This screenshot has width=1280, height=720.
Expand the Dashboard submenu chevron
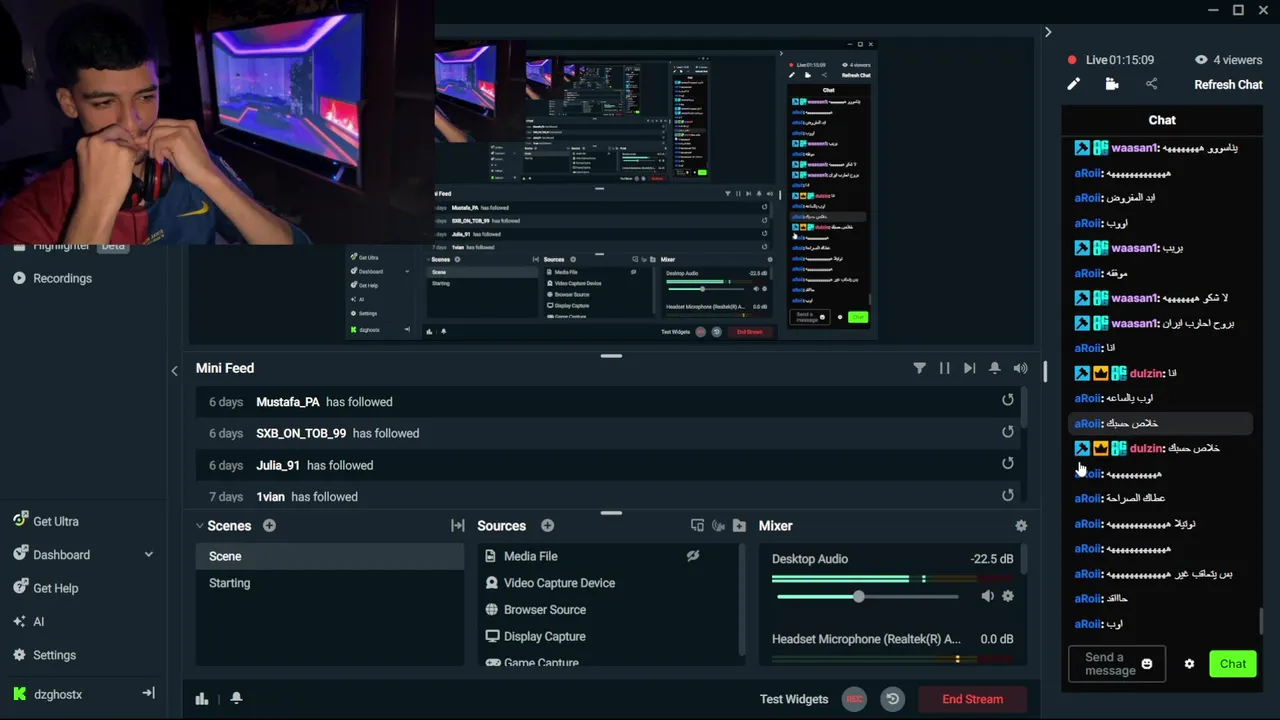(x=149, y=555)
